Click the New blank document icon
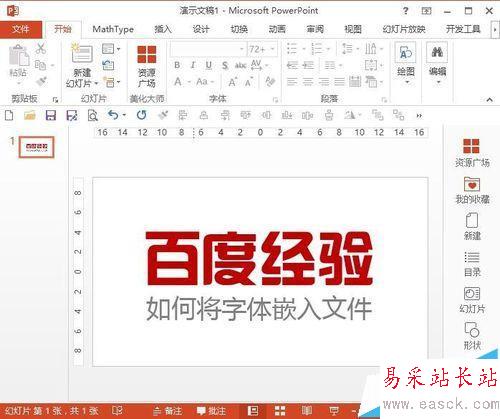The width and height of the screenshot is (500, 419). (9, 116)
